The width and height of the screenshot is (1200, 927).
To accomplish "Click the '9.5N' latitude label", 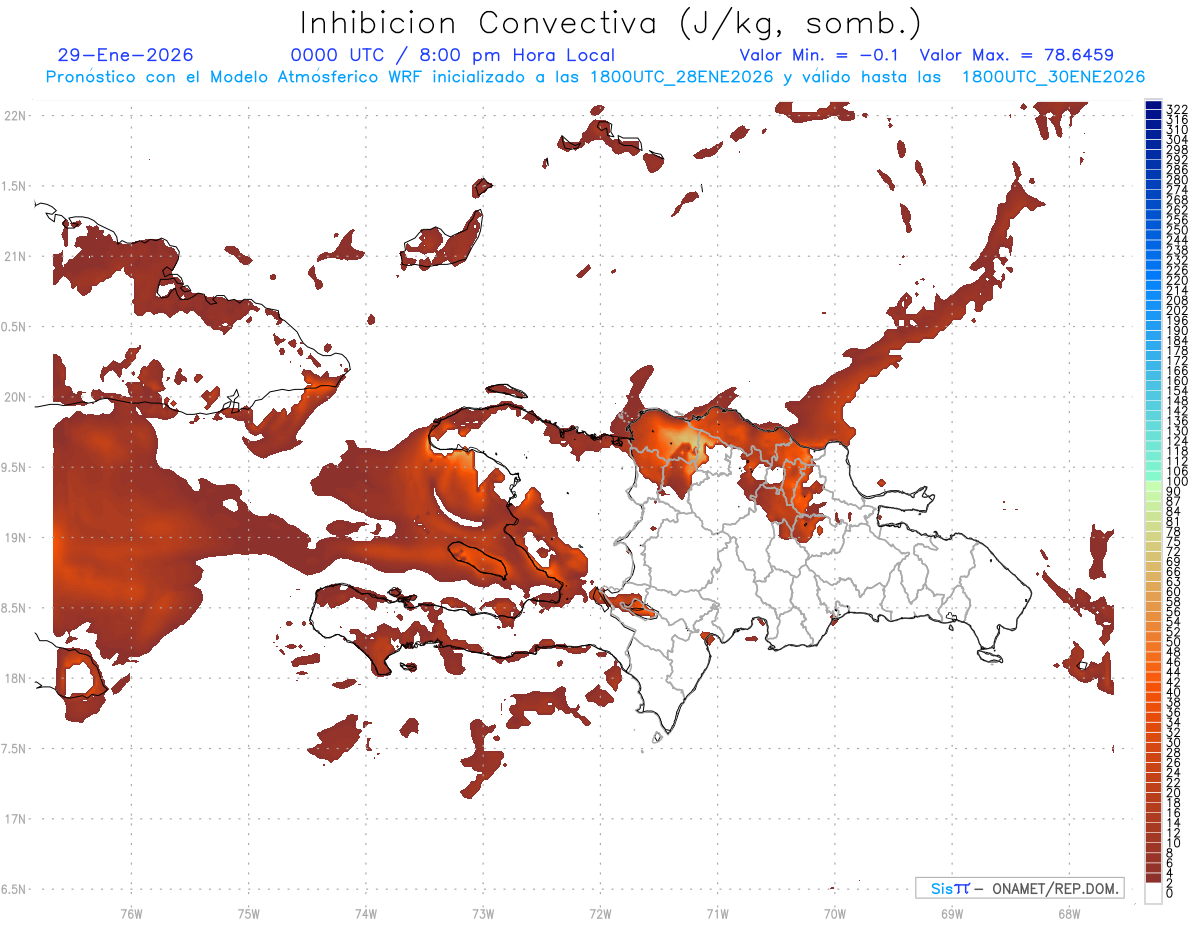I will tap(15, 468).
